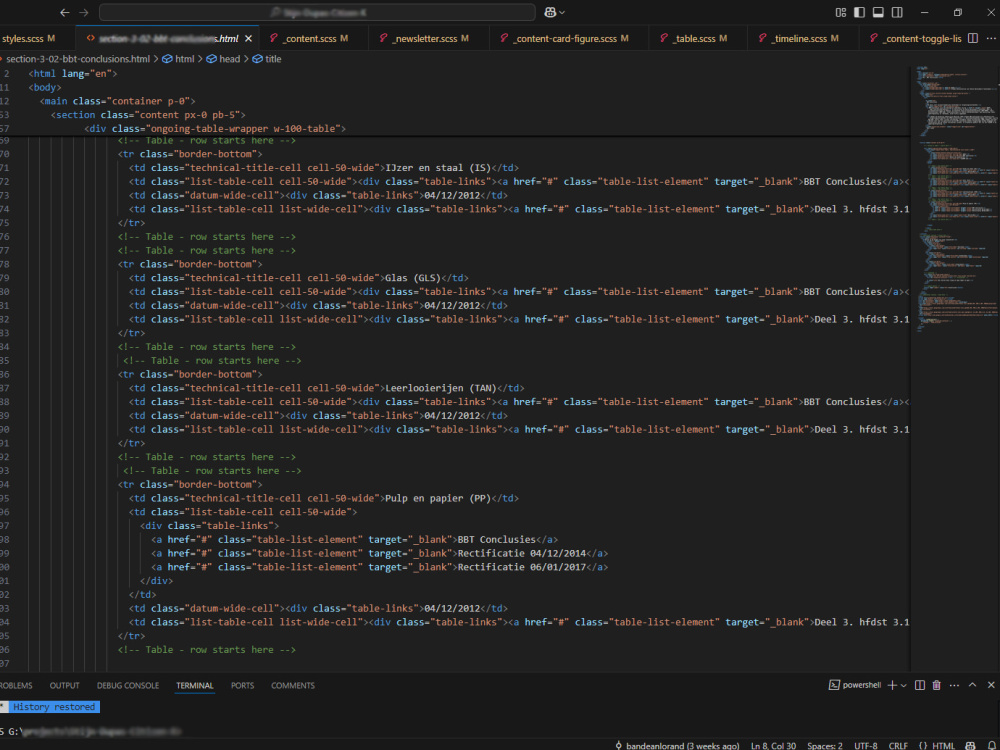Open Copilot status icon in status bar
The image size is (1000, 750).
click(971, 745)
